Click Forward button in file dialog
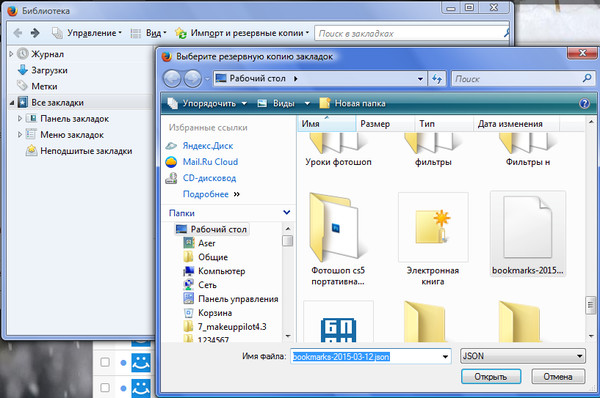The image size is (600, 398). click(x=192, y=79)
